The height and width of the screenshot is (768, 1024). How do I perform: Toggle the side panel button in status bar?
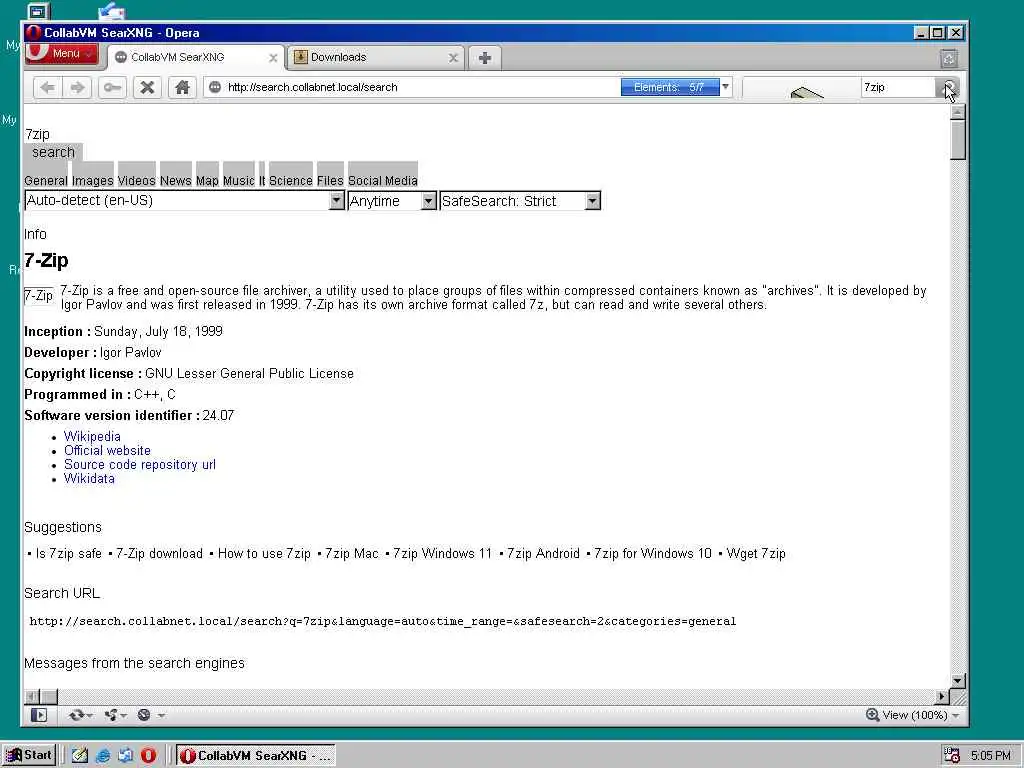[x=39, y=715]
